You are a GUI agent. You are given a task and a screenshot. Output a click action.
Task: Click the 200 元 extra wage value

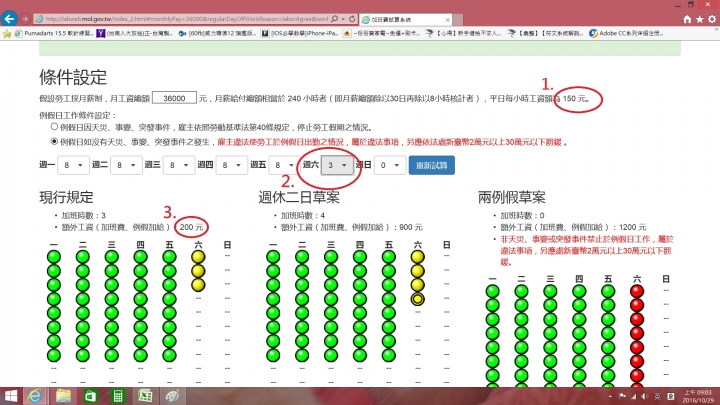[x=191, y=227]
